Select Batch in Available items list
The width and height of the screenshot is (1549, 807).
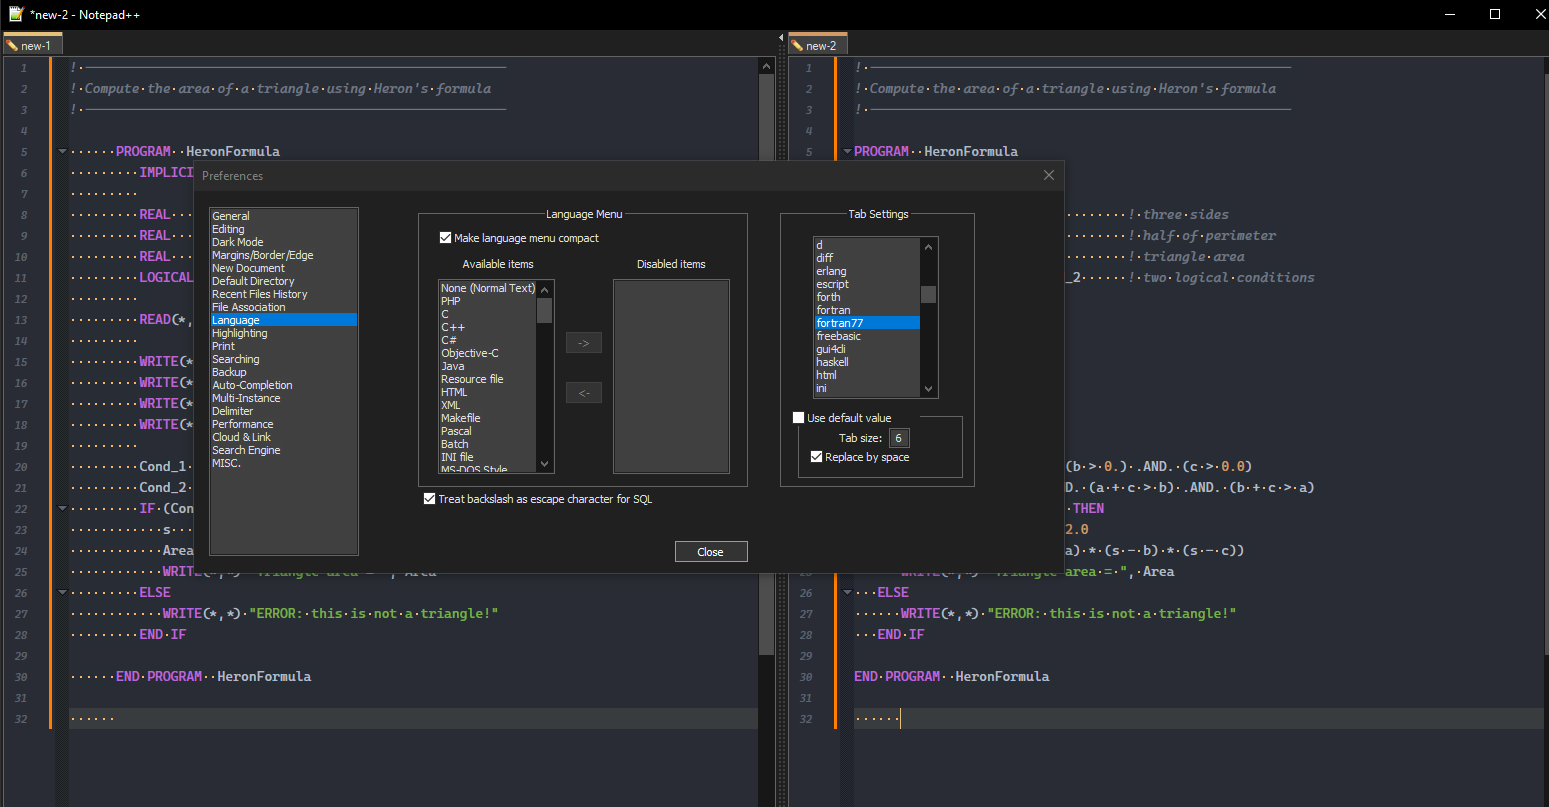(488, 444)
